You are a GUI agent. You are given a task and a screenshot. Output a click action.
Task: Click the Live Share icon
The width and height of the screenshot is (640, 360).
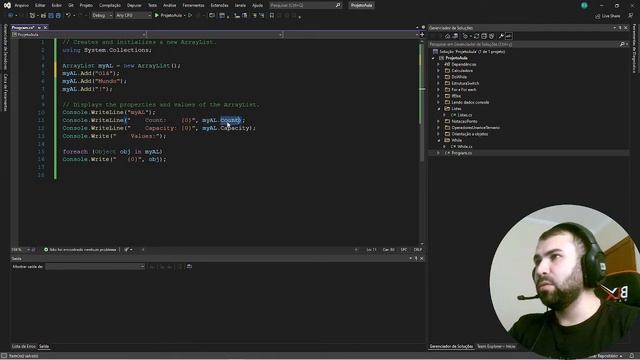(x=598, y=16)
